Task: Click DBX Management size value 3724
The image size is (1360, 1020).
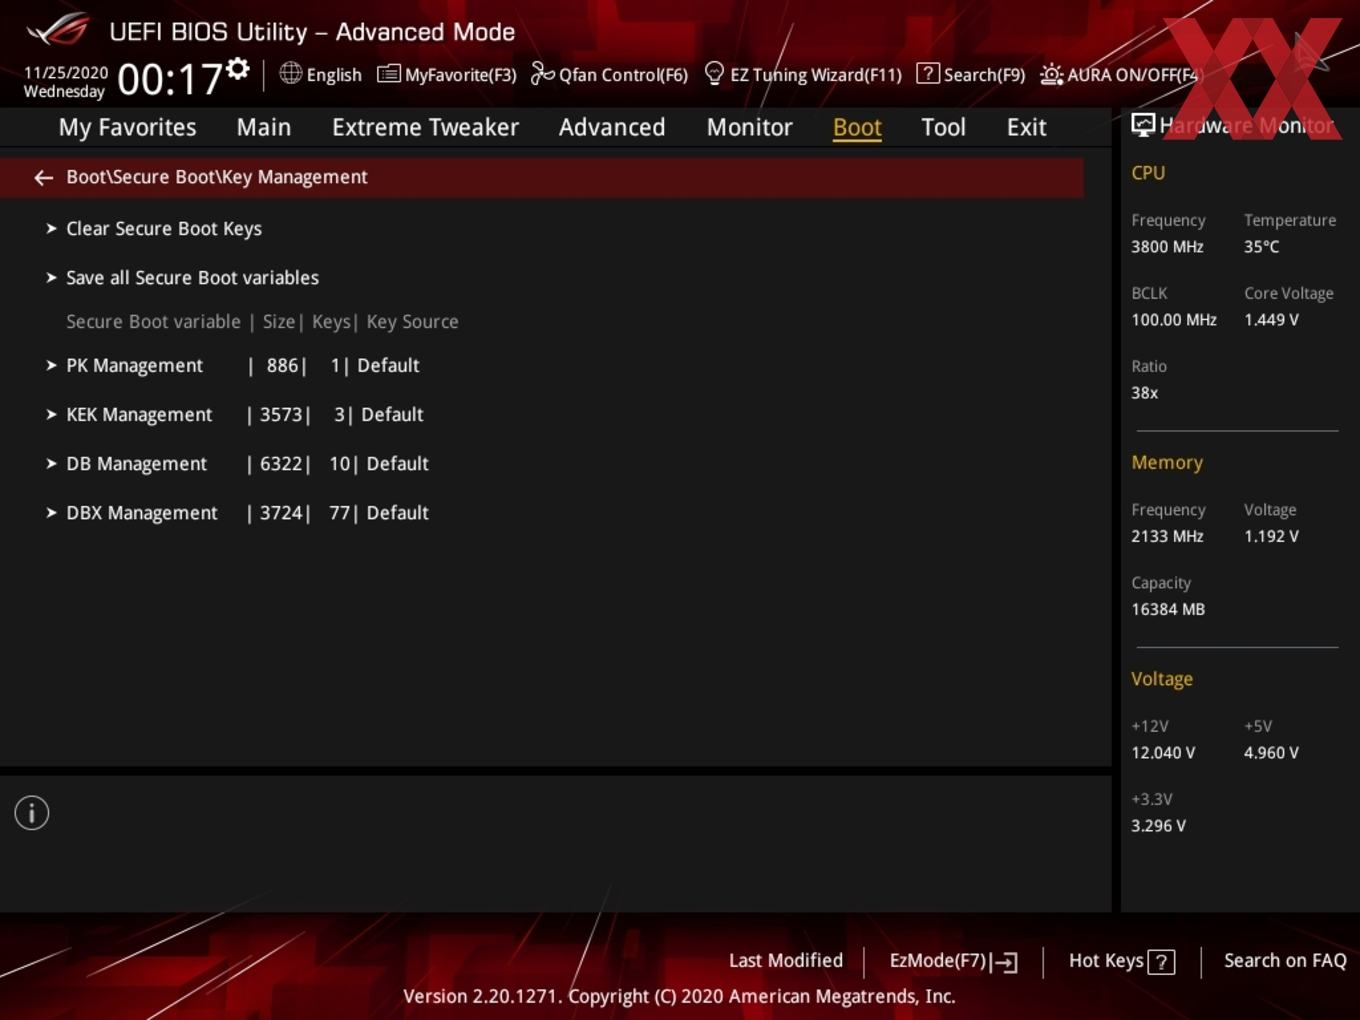Action: pos(281,512)
